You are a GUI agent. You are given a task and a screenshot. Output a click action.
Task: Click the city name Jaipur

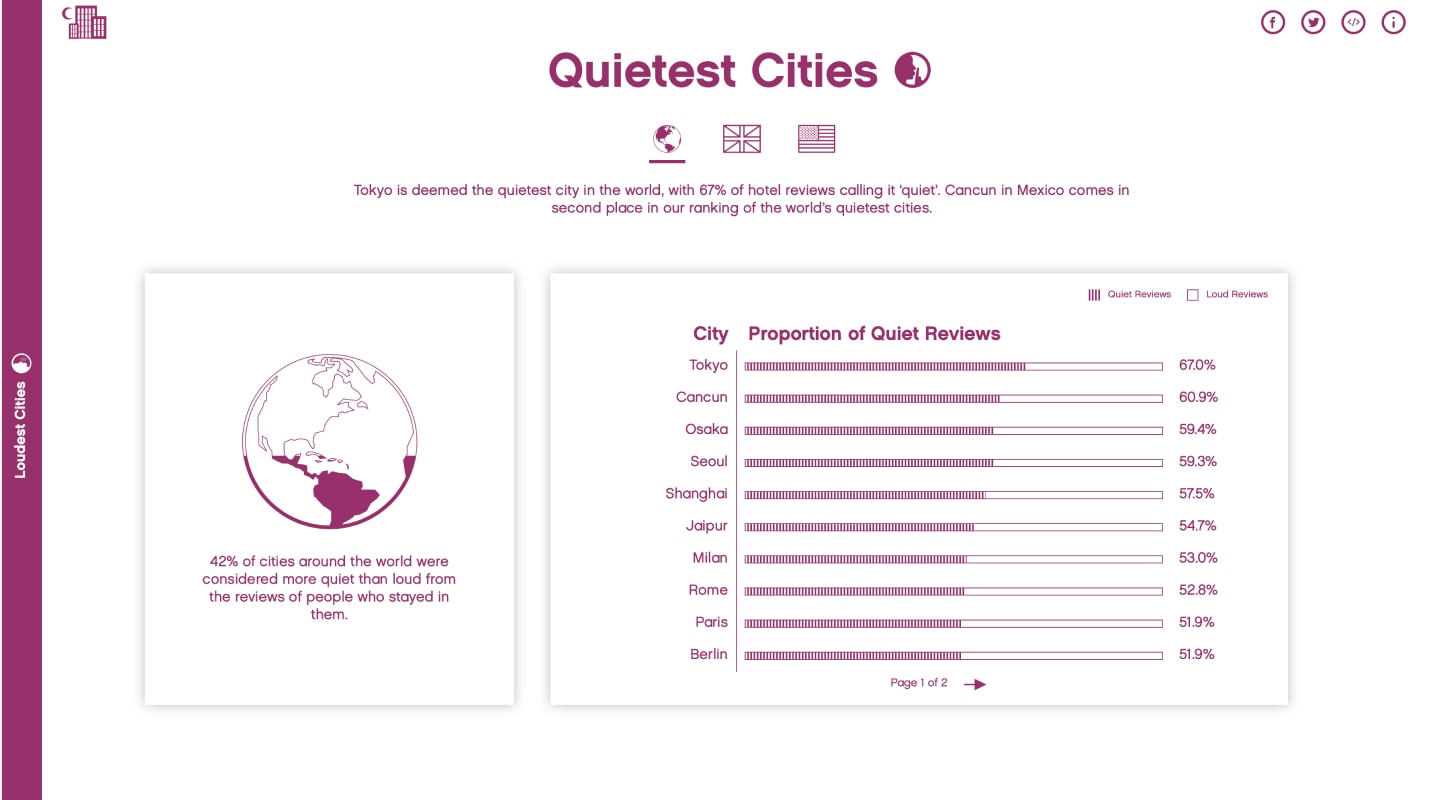point(706,526)
